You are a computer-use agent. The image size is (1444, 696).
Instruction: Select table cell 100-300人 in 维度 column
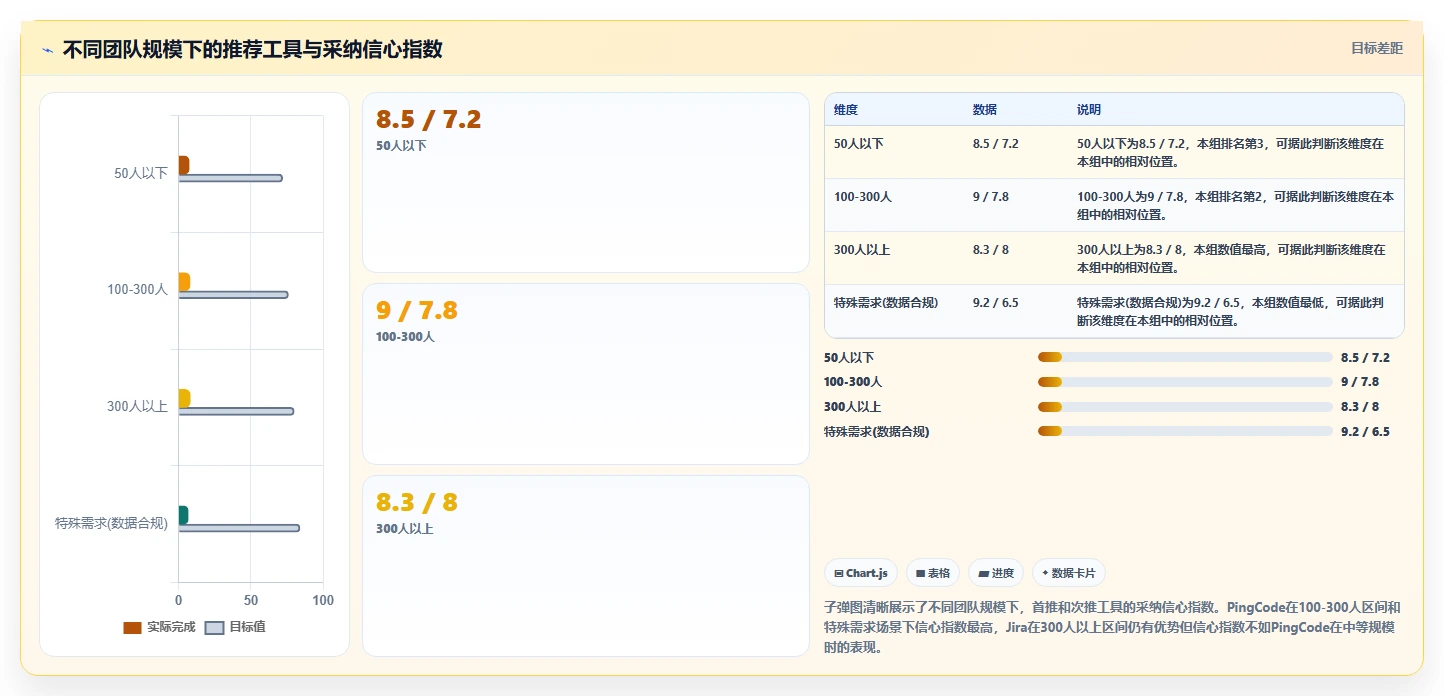tap(863, 197)
